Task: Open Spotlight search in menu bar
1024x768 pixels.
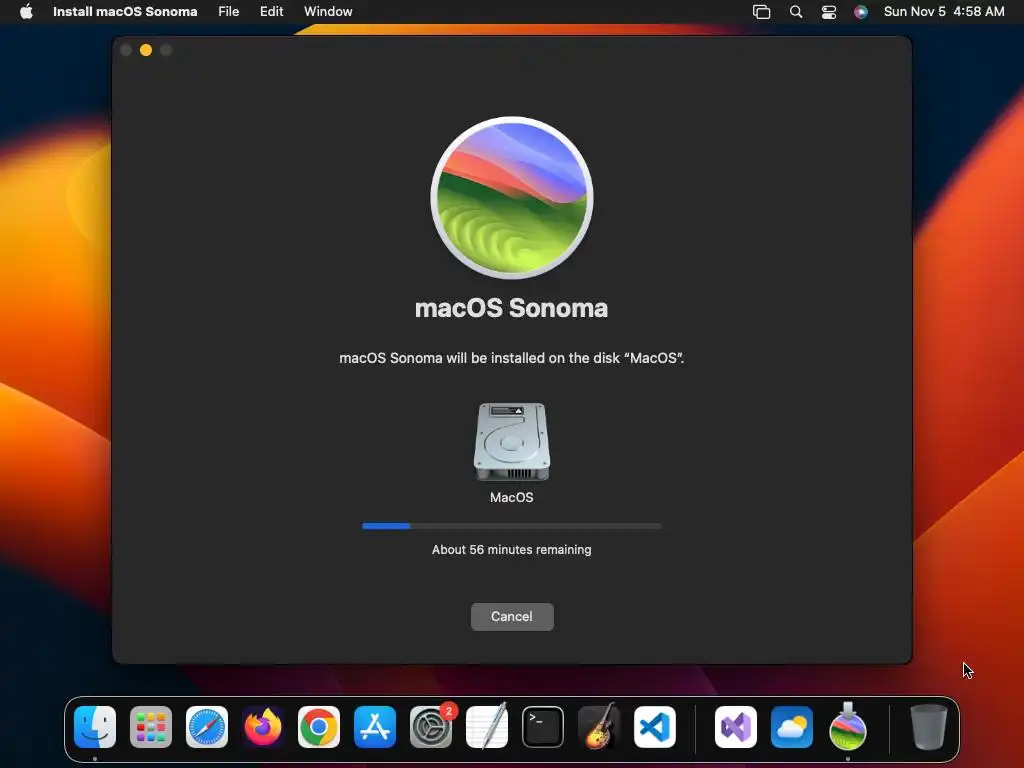Action: (795, 12)
